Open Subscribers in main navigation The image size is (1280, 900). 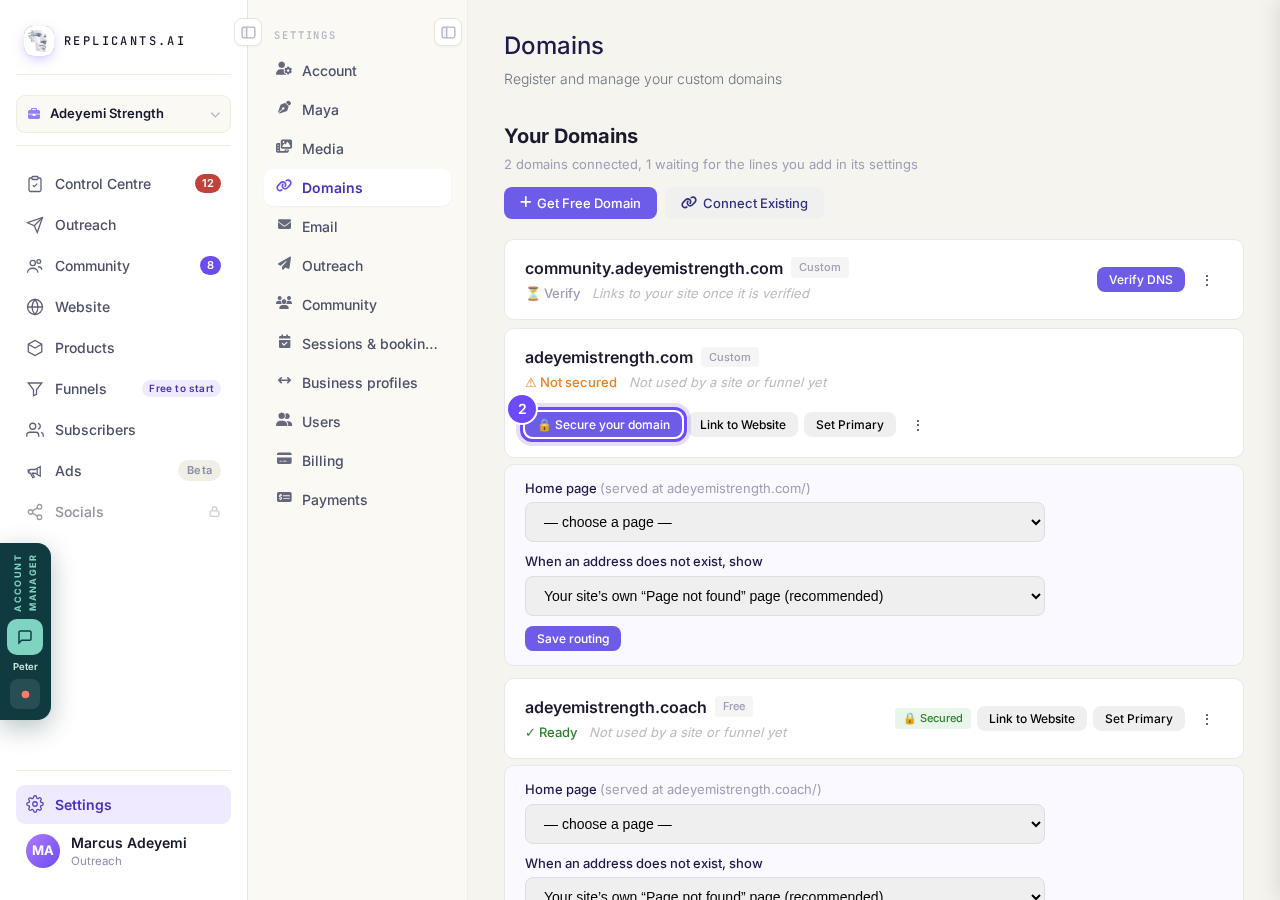tap(123, 430)
